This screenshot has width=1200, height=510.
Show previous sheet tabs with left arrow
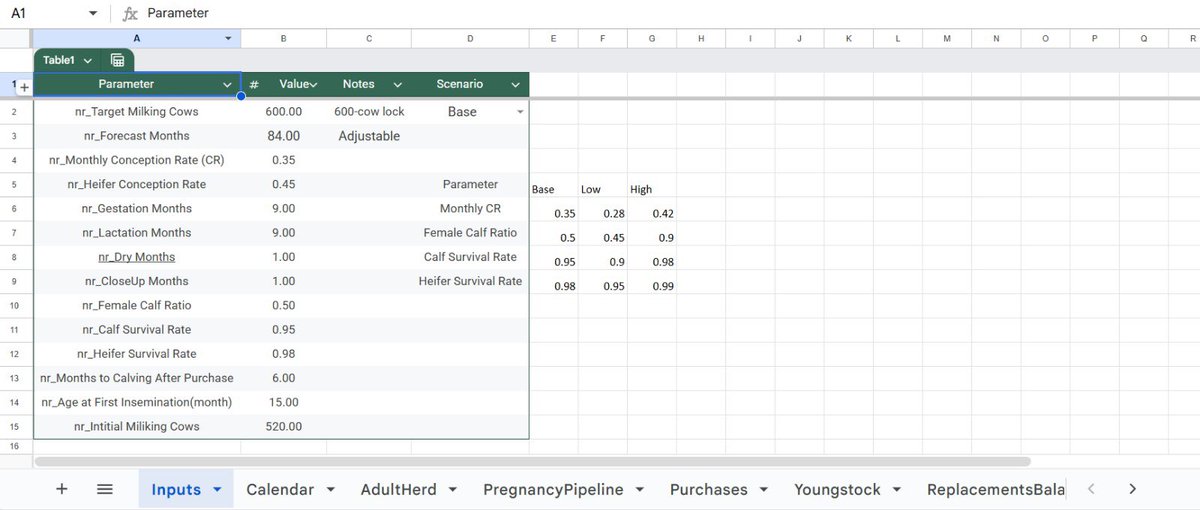point(1091,489)
